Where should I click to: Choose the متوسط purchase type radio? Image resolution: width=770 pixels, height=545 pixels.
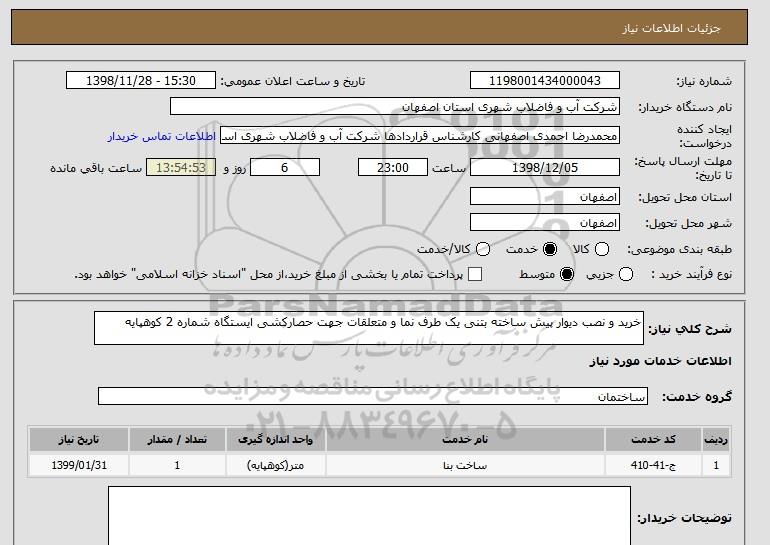567,274
